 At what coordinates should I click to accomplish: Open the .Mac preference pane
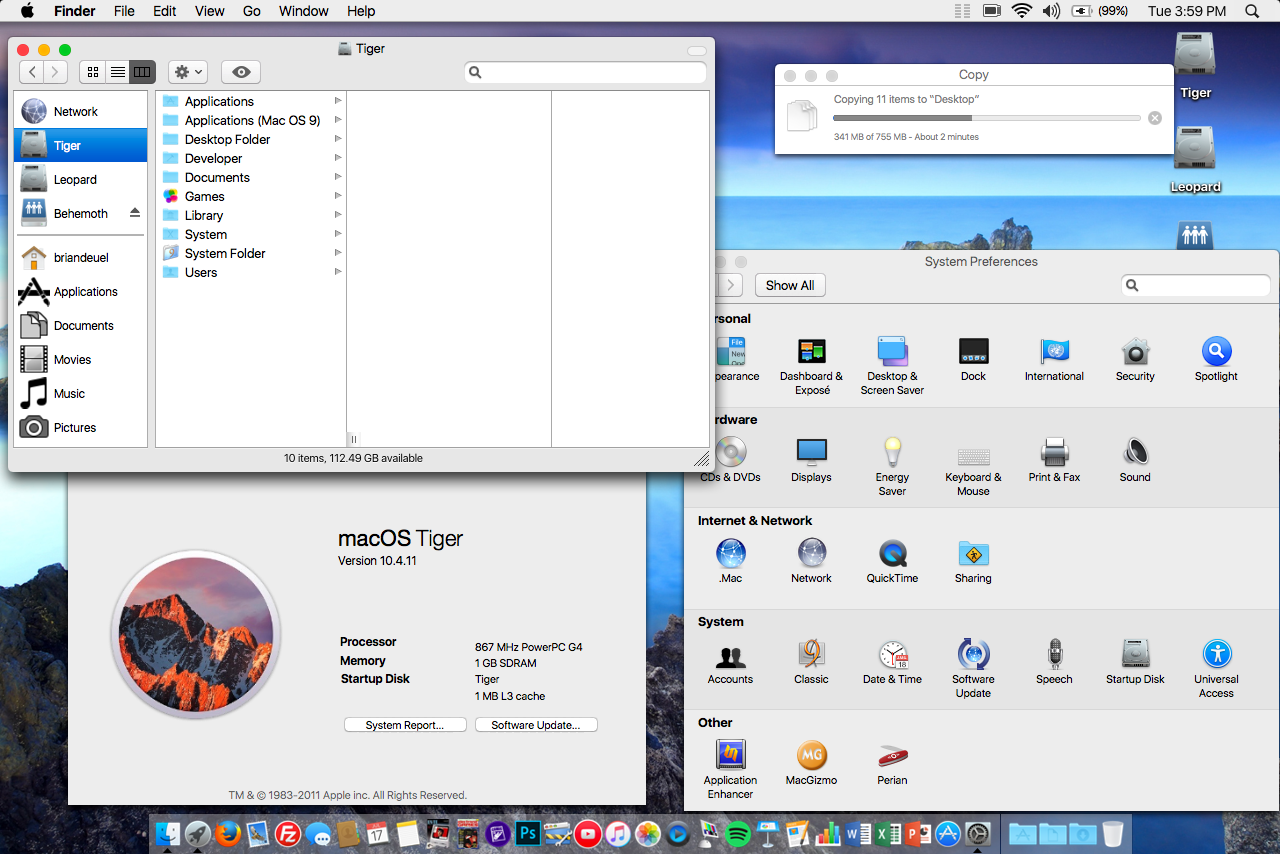pos(731,553)
